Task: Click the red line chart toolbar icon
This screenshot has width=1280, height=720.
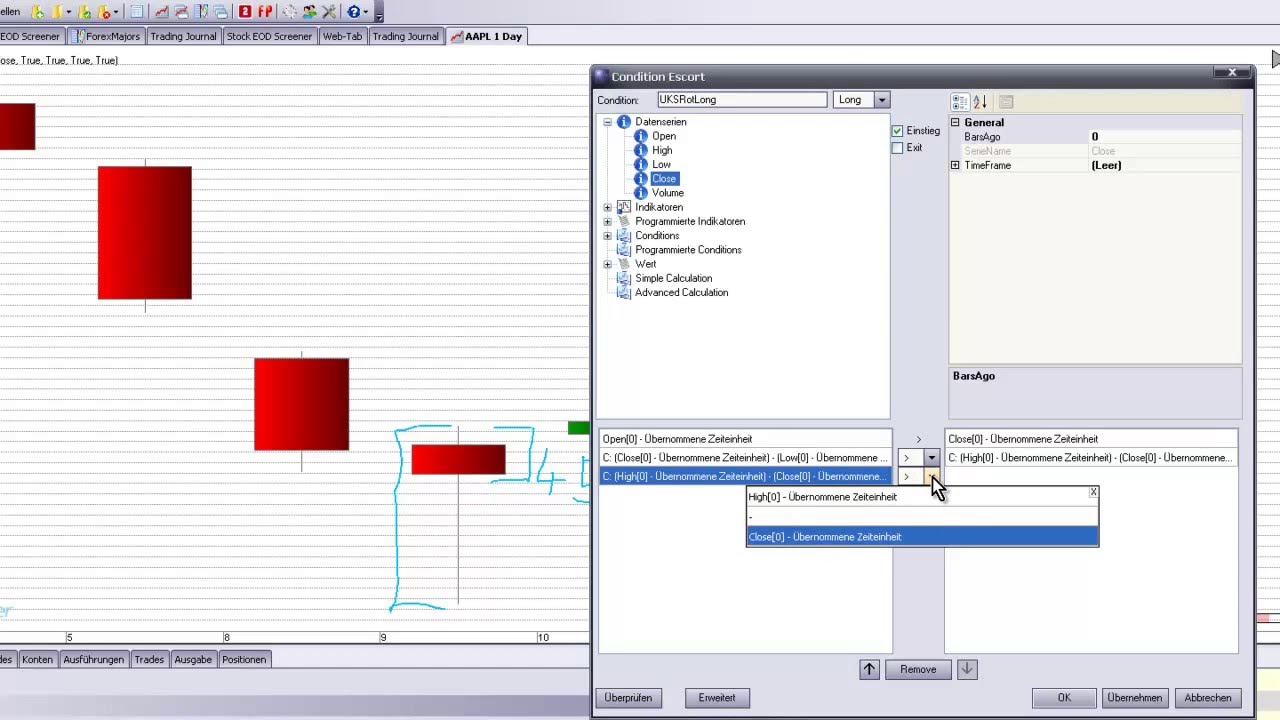Action: click(162, 12)
